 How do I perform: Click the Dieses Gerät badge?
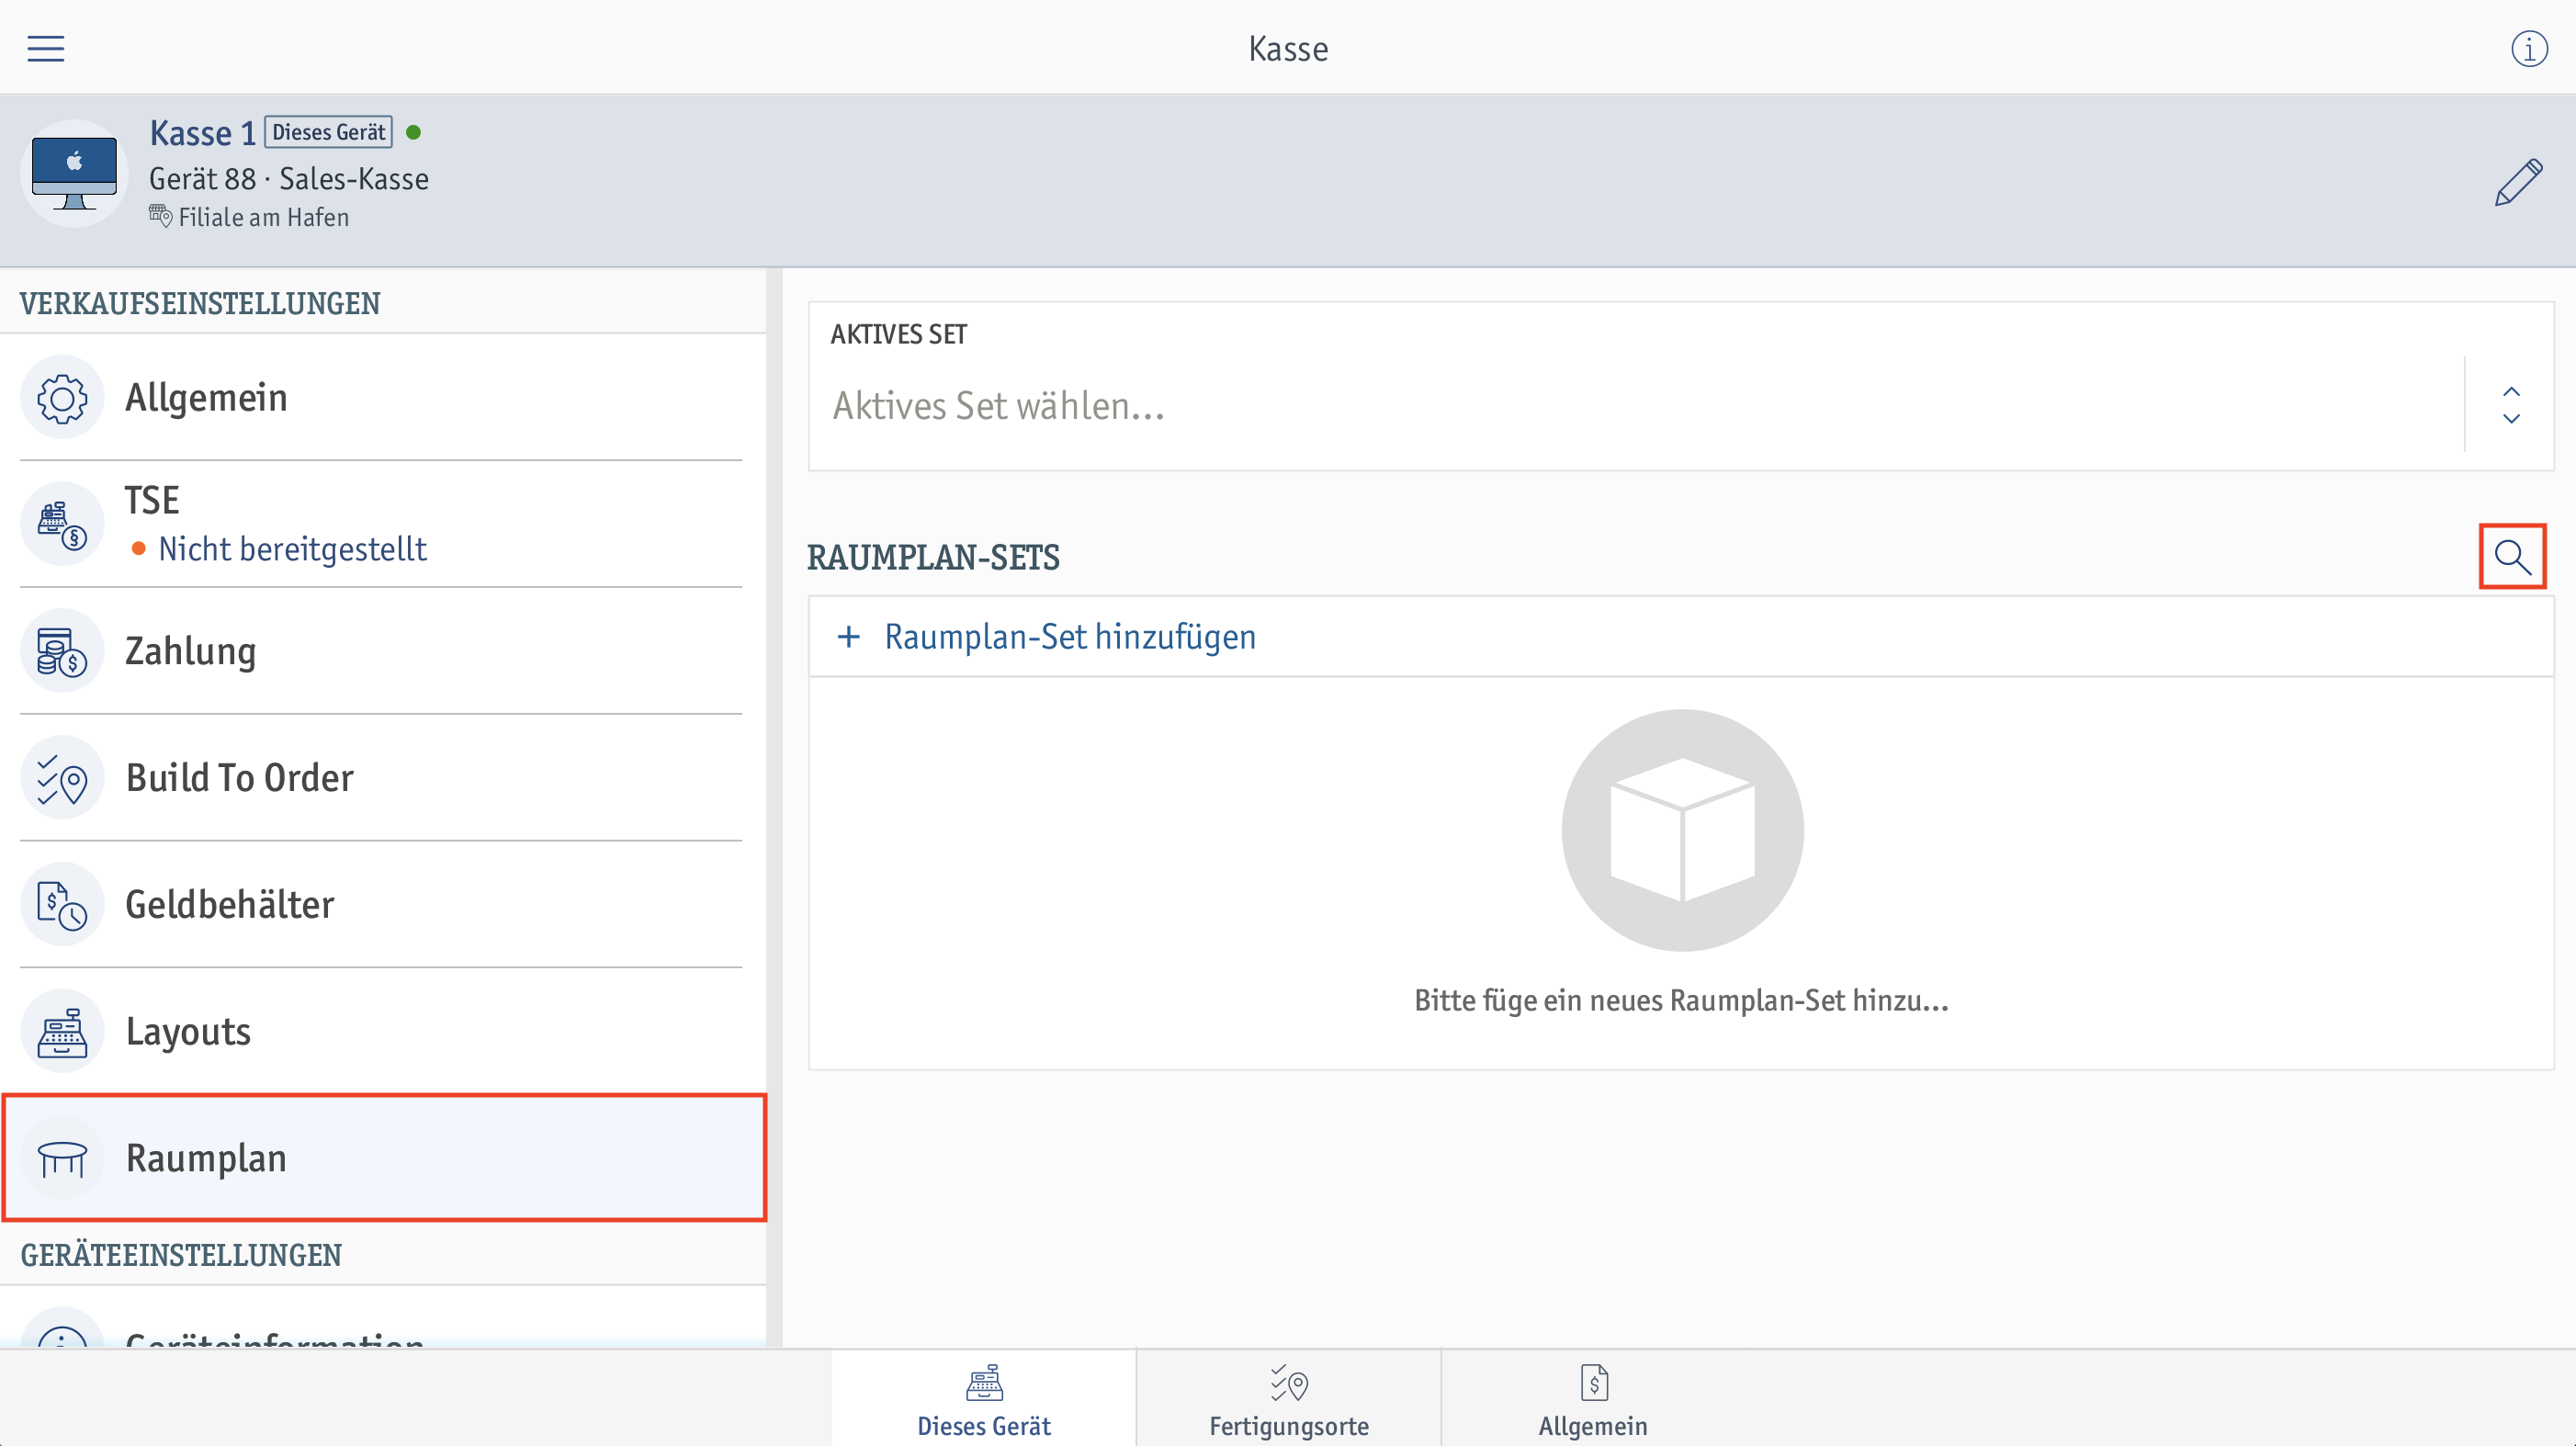click(328, 132)
